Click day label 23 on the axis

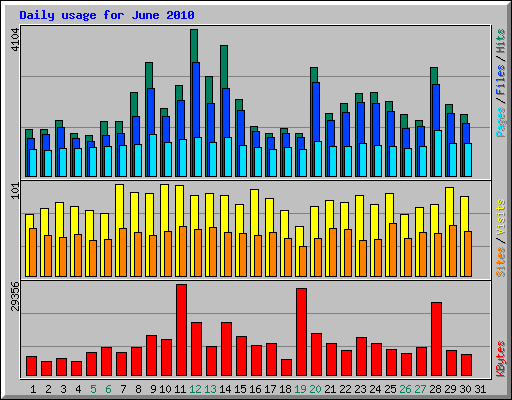click(360, 389)
